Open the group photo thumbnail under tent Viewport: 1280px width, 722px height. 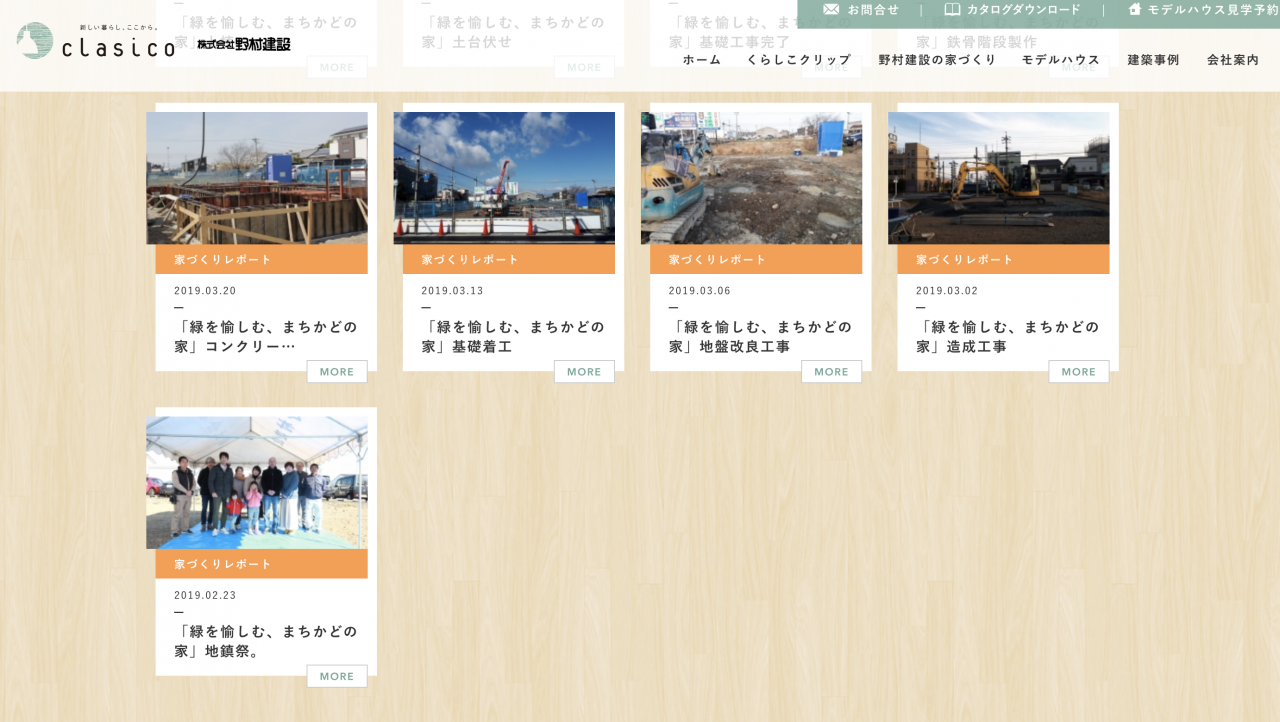click(x=257, y=483)
